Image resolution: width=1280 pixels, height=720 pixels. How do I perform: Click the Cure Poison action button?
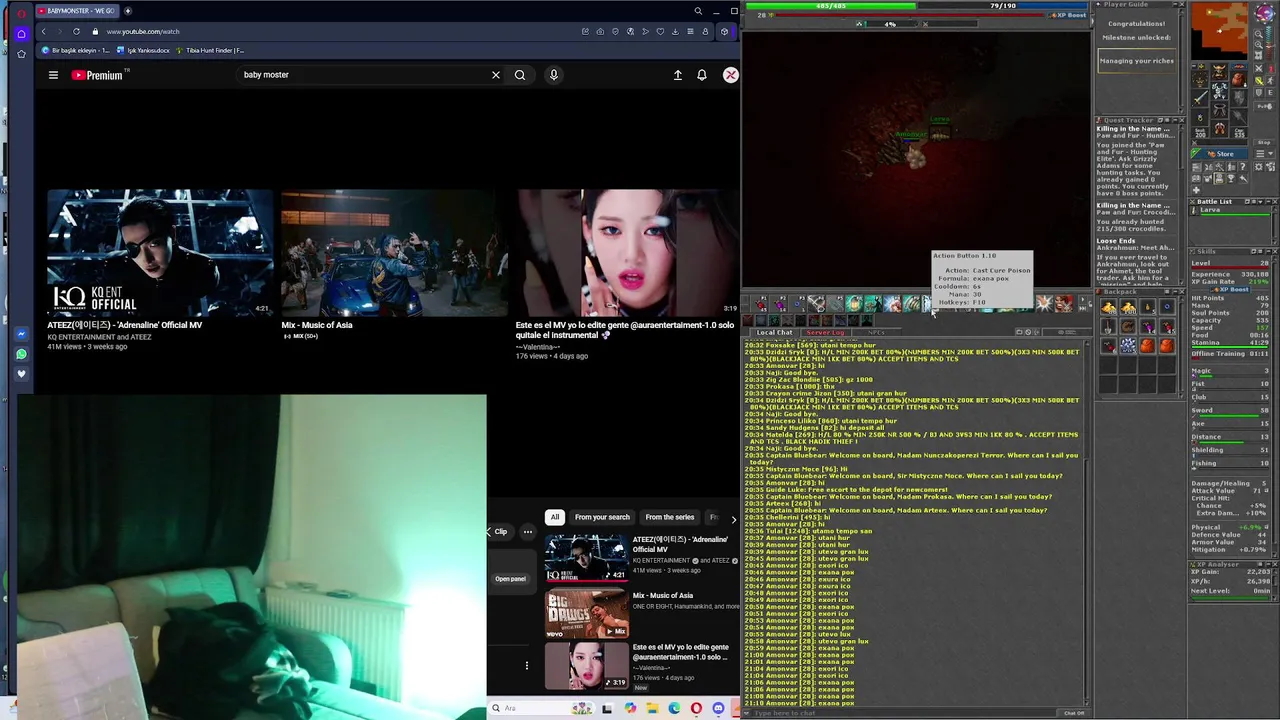(x=928, y=303)
